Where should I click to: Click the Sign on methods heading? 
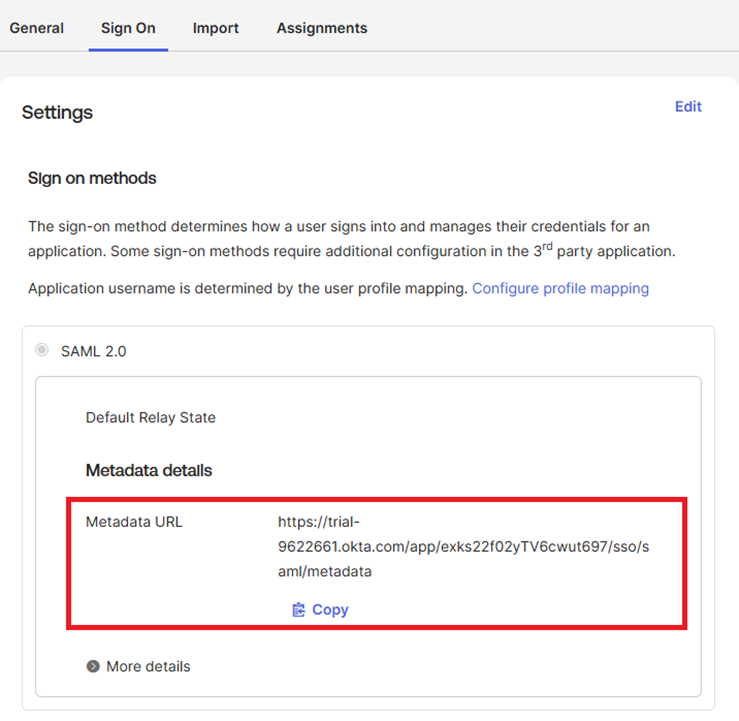click(92, 179)
